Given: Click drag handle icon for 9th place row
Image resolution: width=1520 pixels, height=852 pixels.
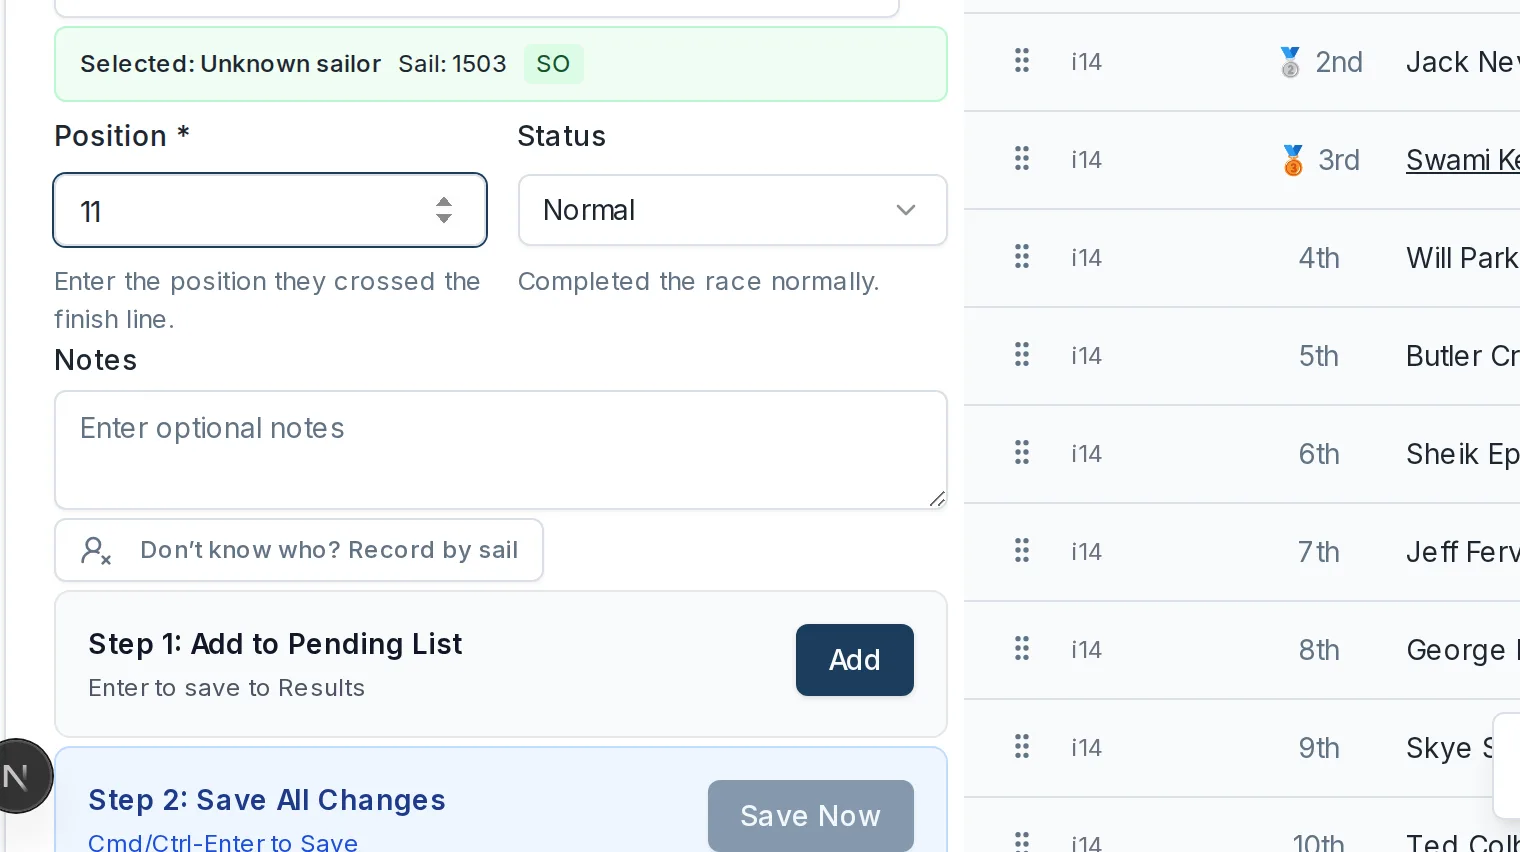Looking at the screenshot, I should [1022, 747].
